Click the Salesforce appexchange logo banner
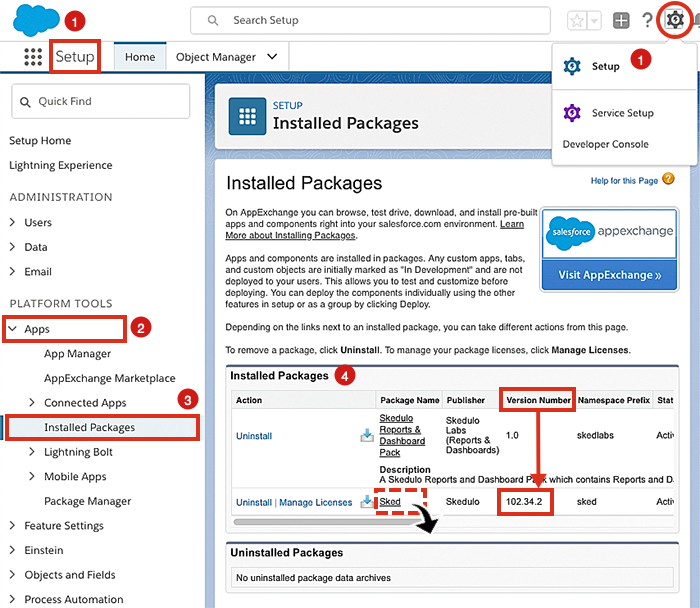 click(610, 233)
